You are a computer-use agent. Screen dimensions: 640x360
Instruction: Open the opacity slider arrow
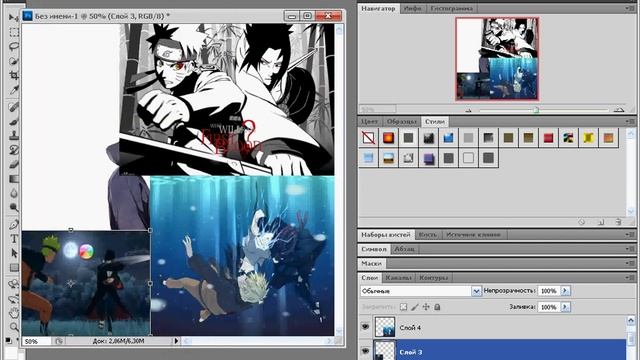coord(565,291)
